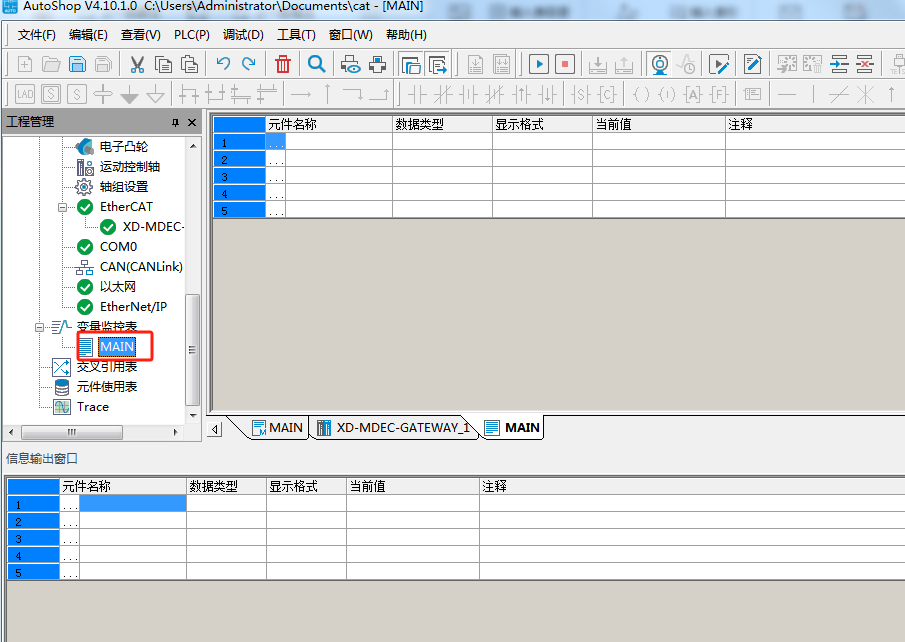Toggle monitoring with the webcam-like icon
Image resolution: width=905 pixels, height=642 pixels.
659,64
